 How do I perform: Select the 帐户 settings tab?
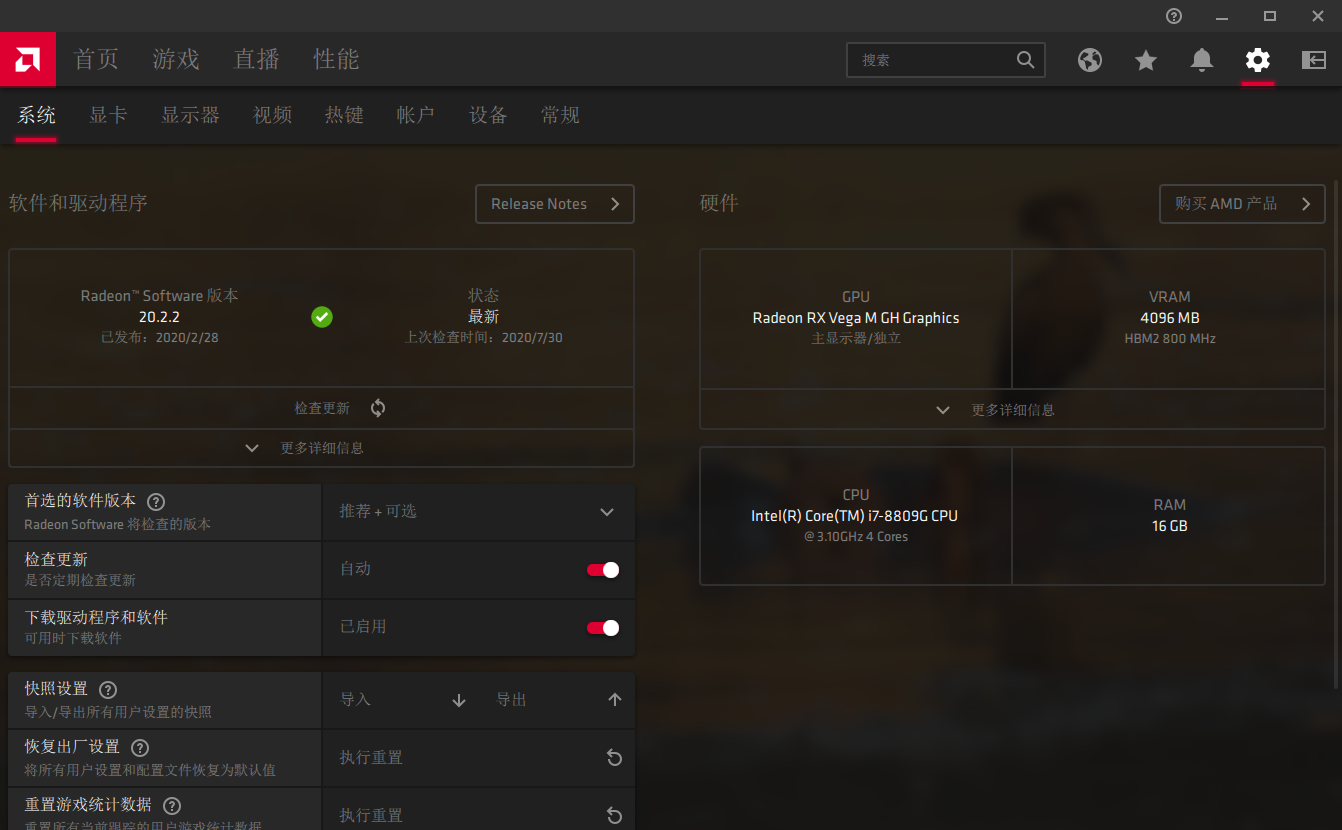coord(416,115)
